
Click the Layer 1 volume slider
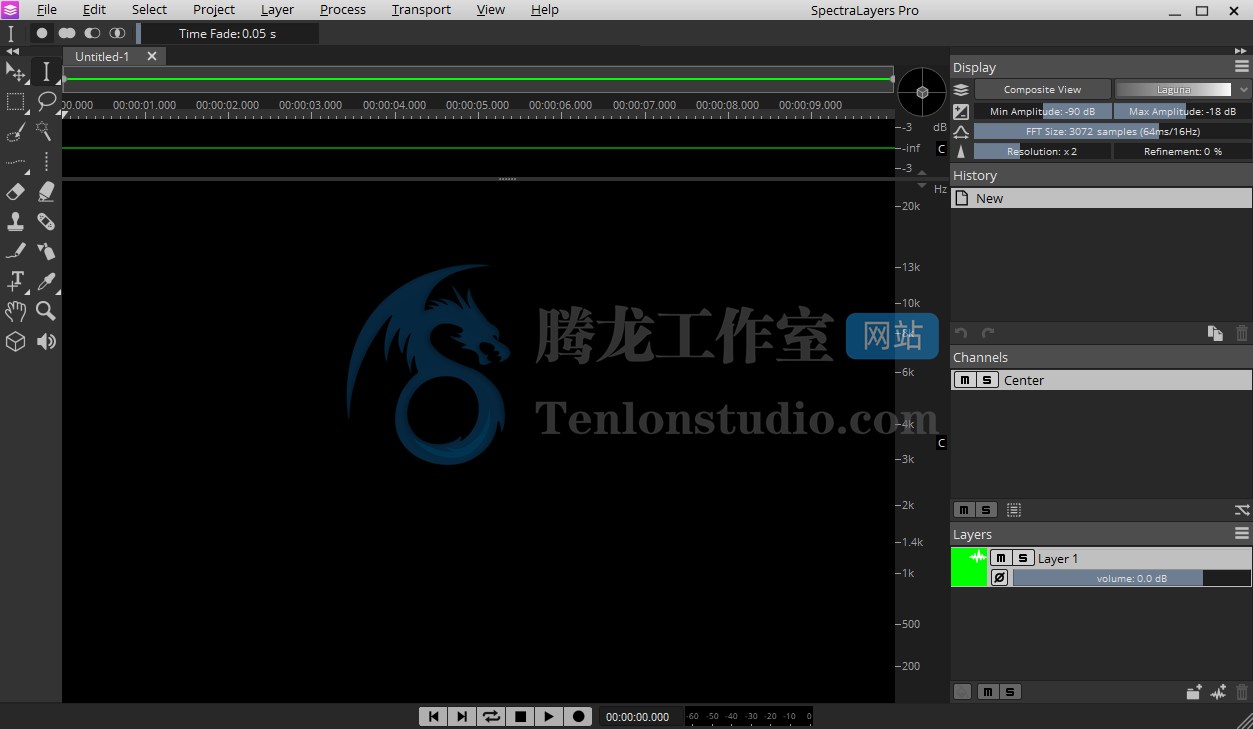[x=1131, y=578]
